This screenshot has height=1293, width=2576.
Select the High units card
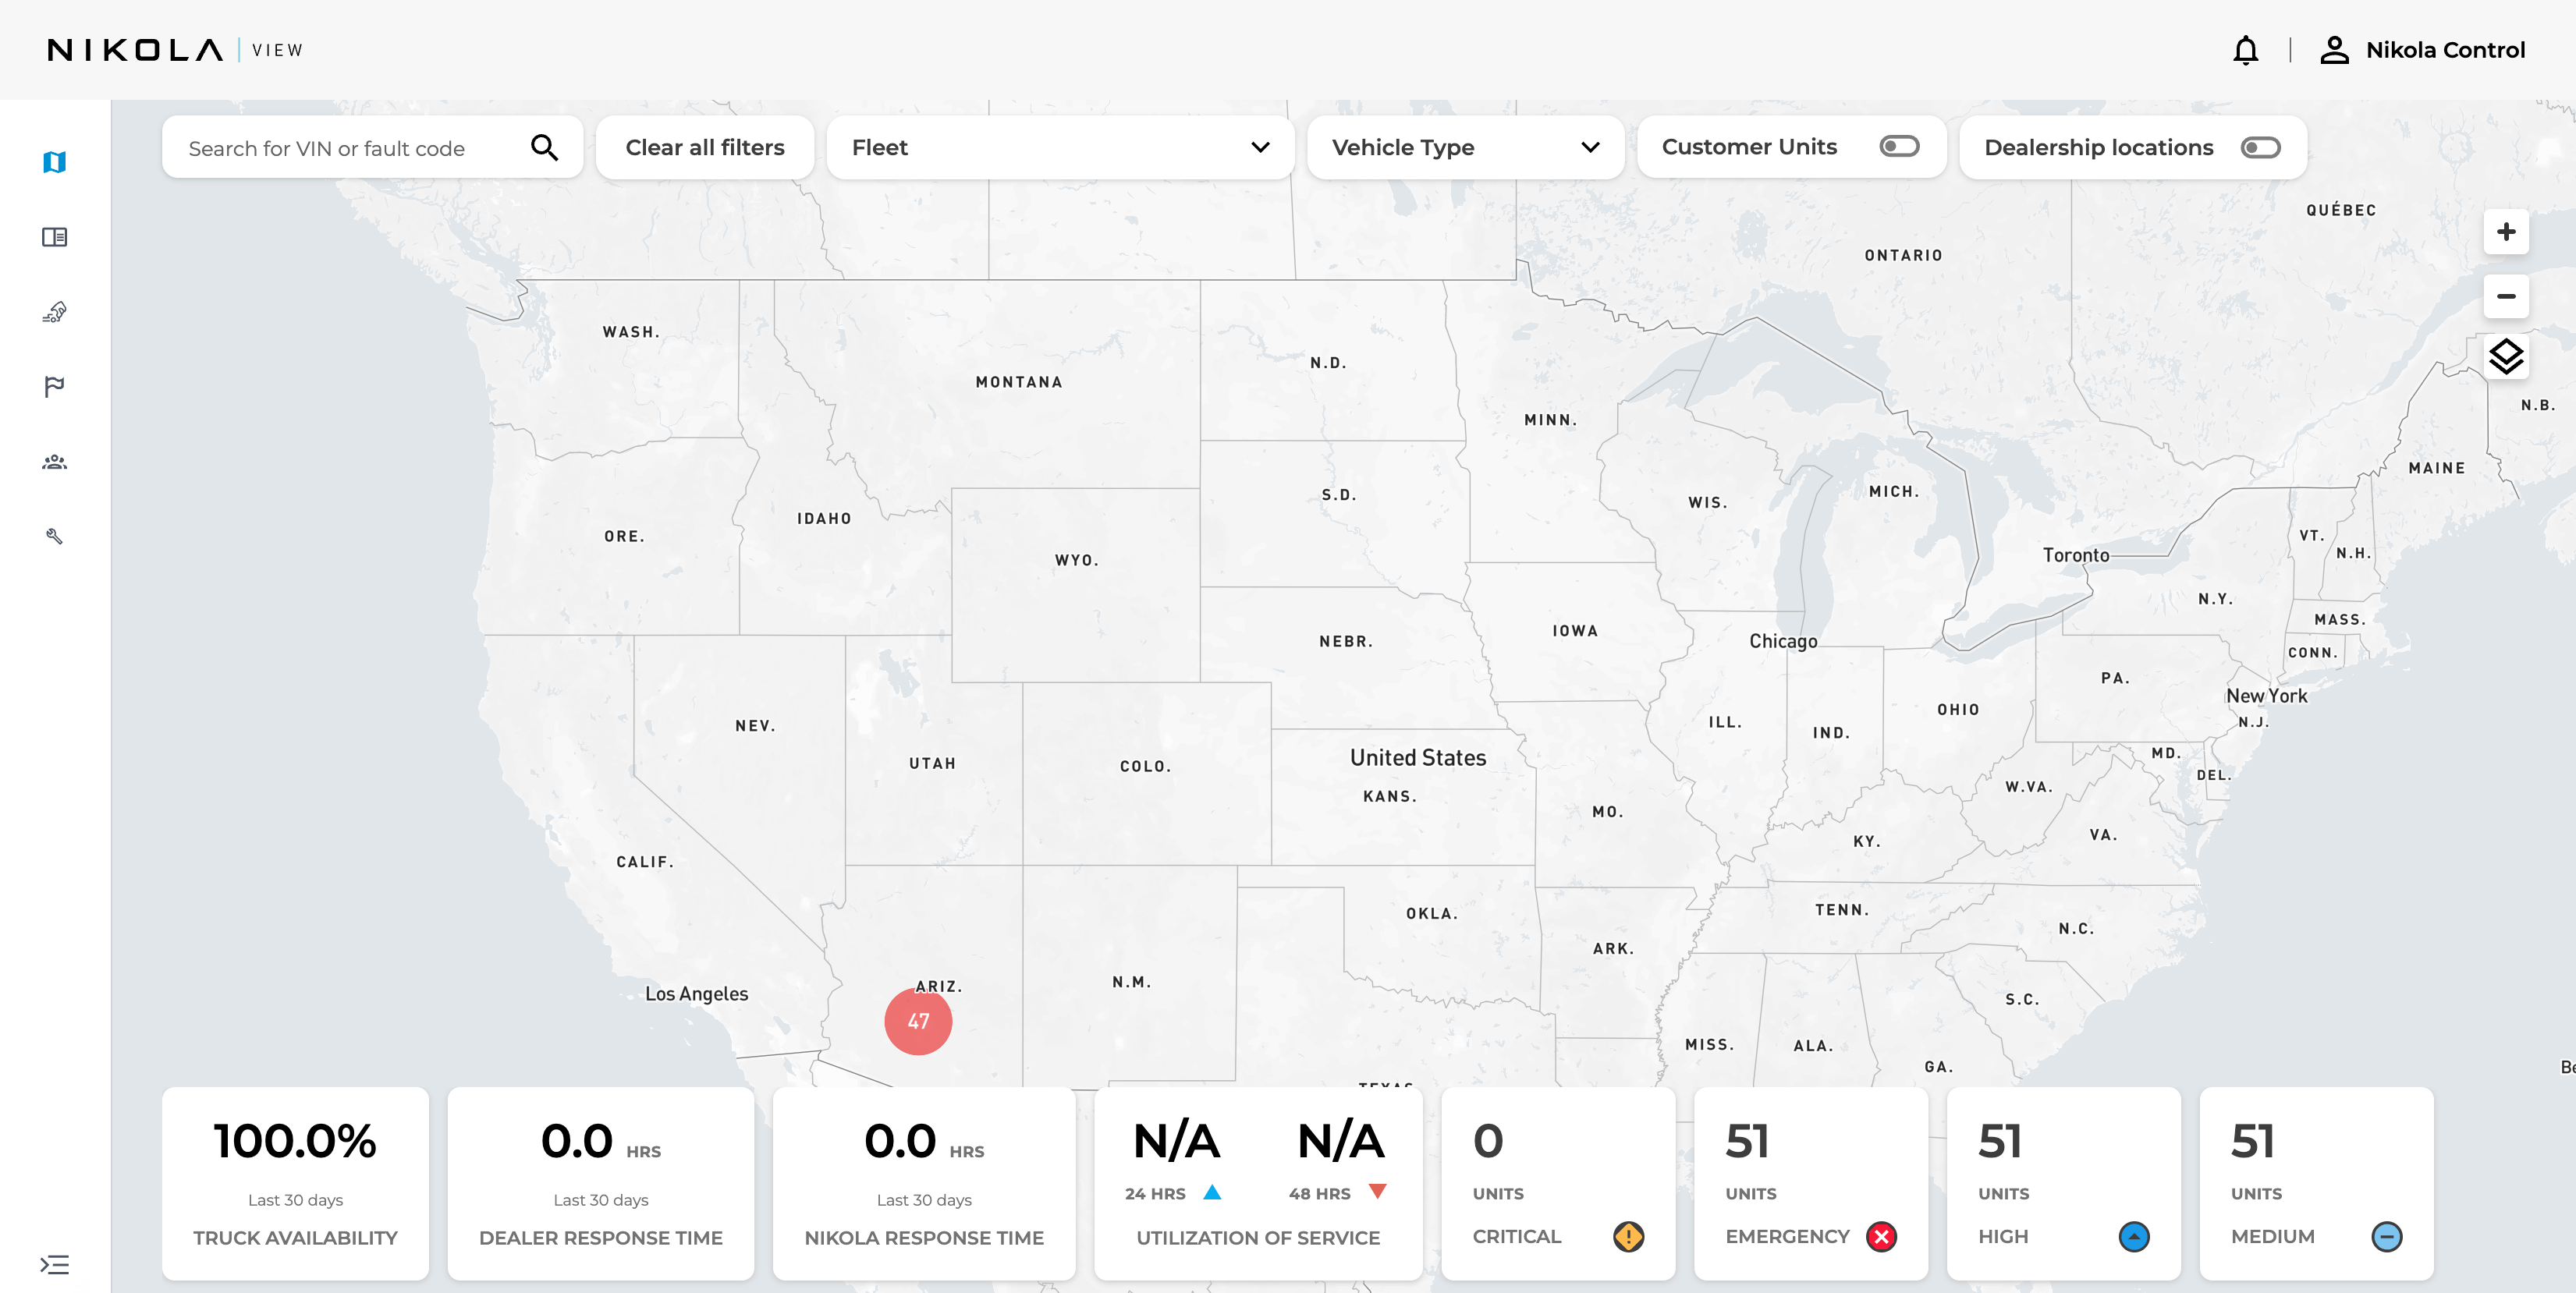[x=2064, y=1184]
